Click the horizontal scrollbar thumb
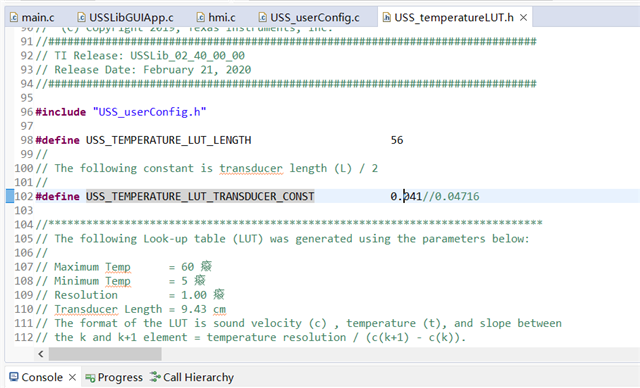The width and height of the screenshot is (640, 388). point(105,354)
